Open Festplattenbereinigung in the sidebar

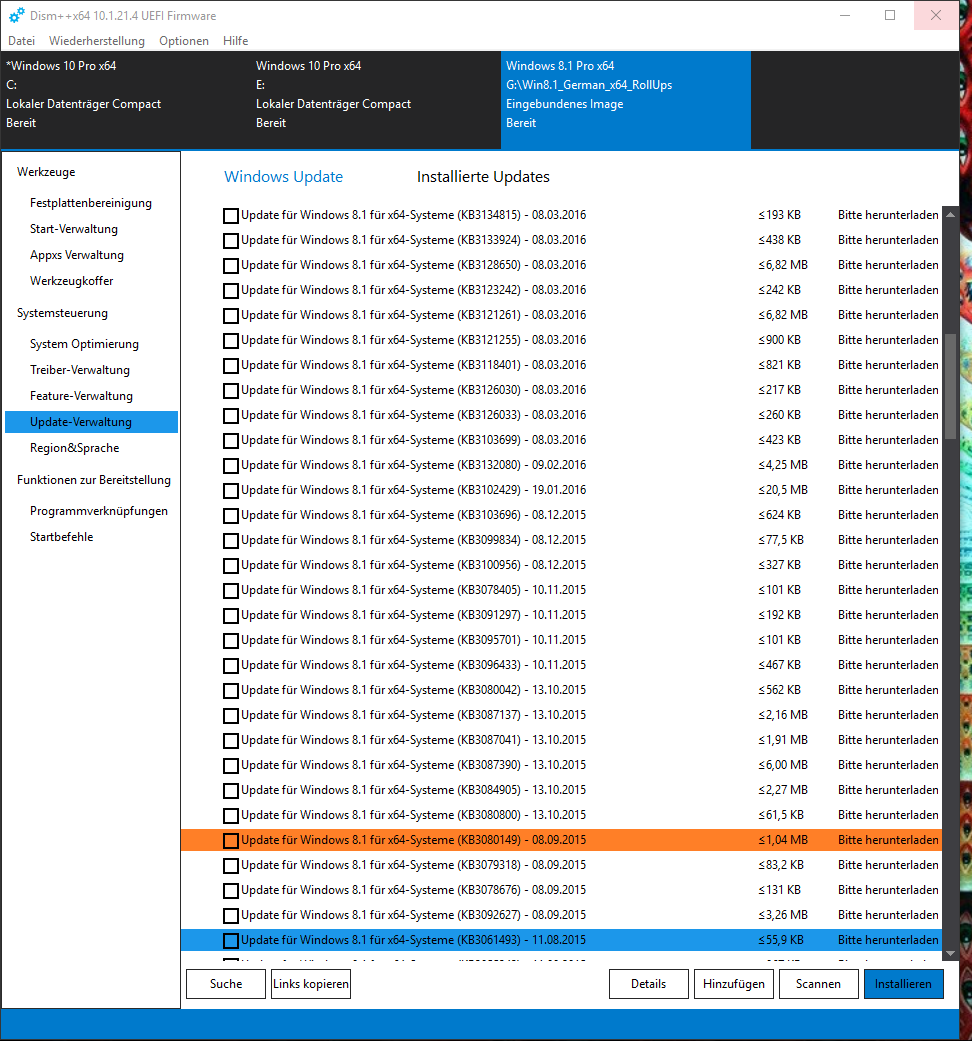[x=91, y=203]
